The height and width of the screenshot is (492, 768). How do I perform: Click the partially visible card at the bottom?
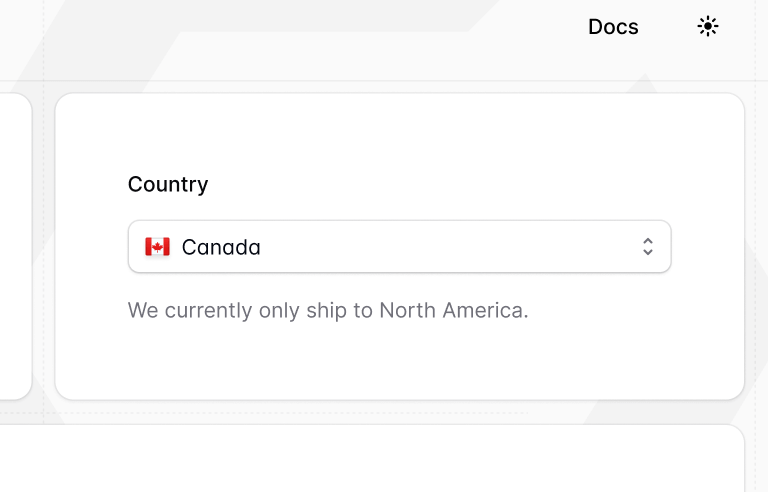pyautogui.click(x=370, y=460)
